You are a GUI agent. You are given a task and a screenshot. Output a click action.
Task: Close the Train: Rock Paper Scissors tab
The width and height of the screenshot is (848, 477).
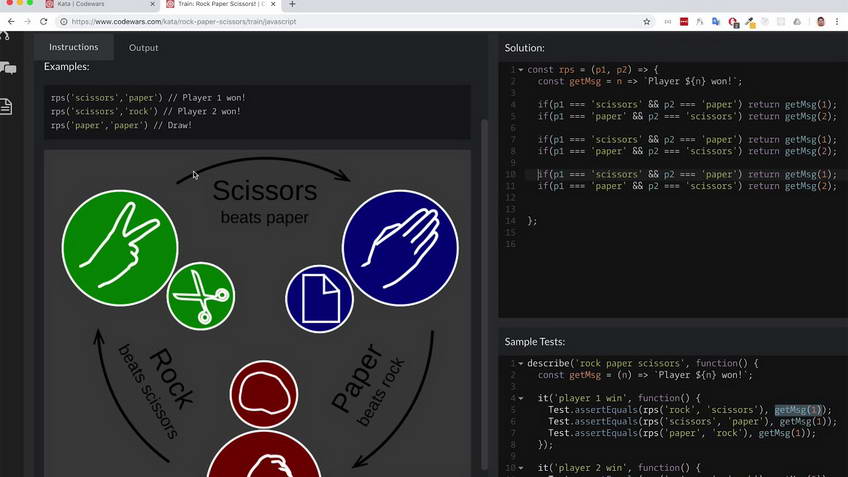pos(273,4)
